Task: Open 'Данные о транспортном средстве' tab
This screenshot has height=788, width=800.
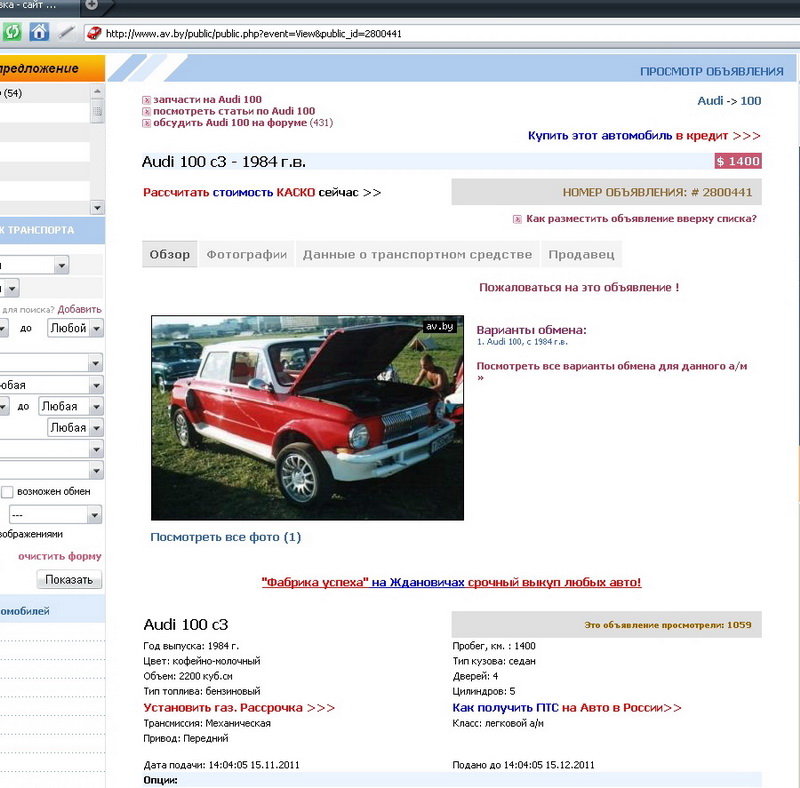Action: click(x=417, y=254)
